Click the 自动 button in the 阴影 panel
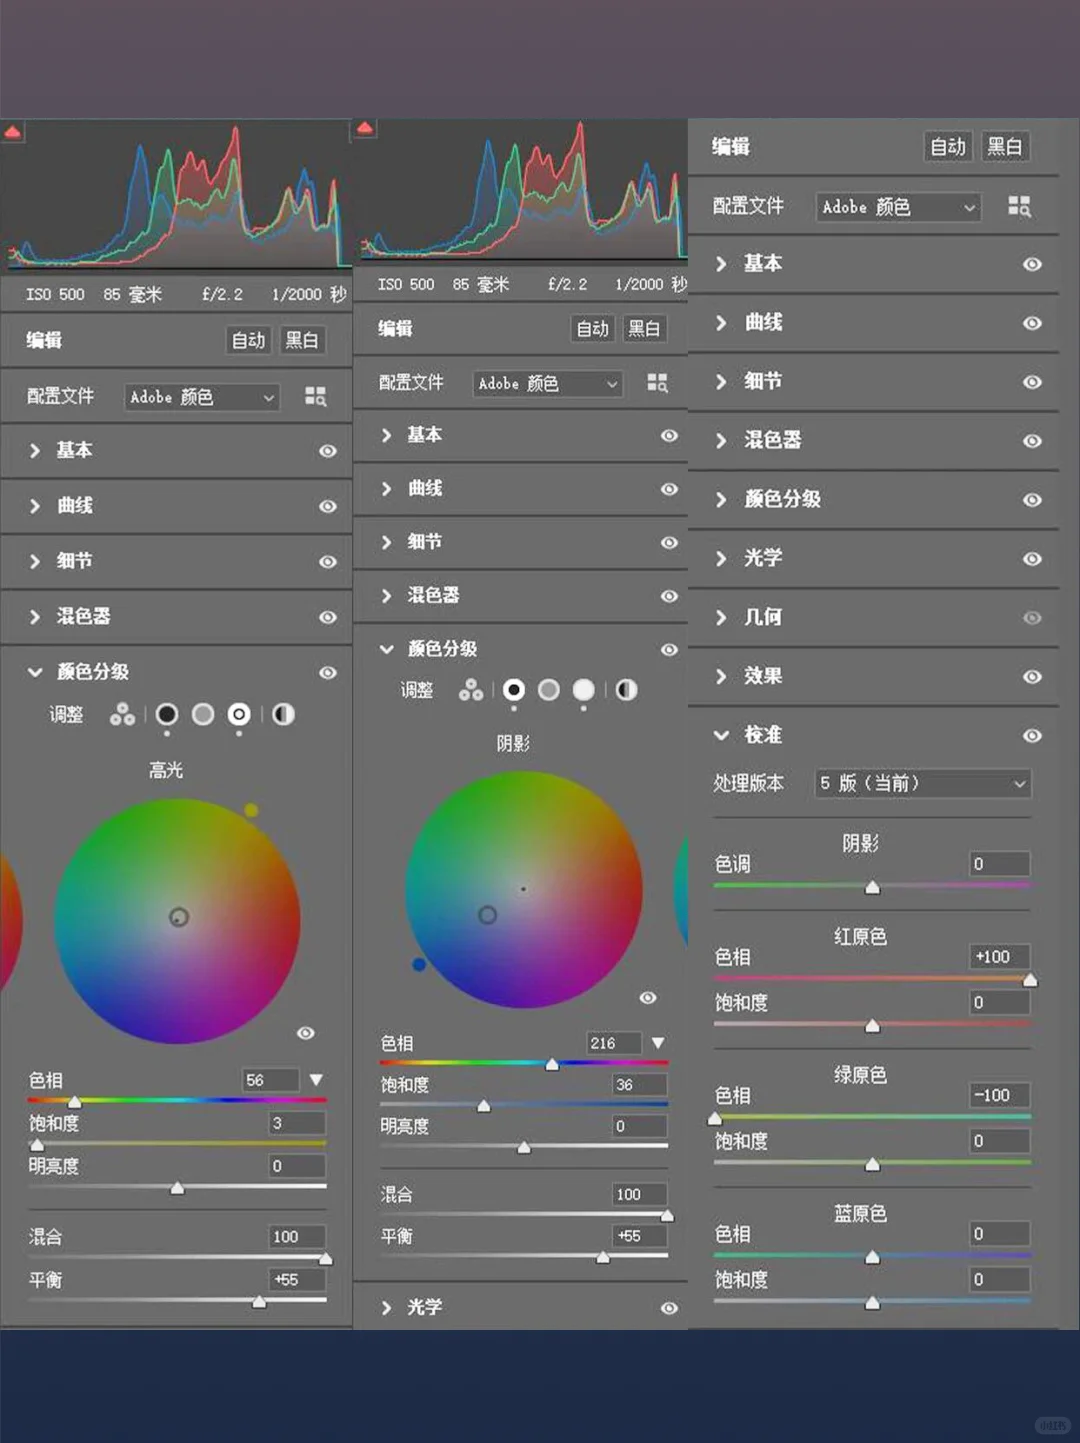Viewport: 1080px width, 1443px height. 593,328
